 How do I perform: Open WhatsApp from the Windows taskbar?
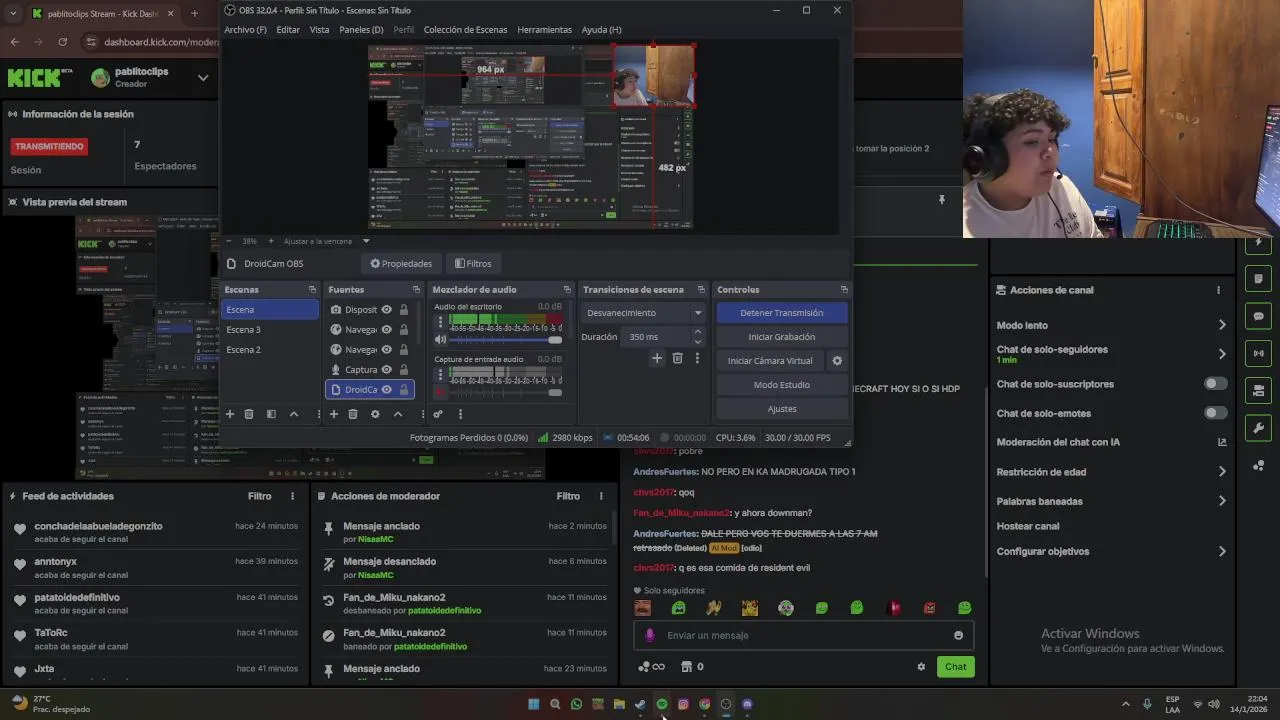point(576,704)
